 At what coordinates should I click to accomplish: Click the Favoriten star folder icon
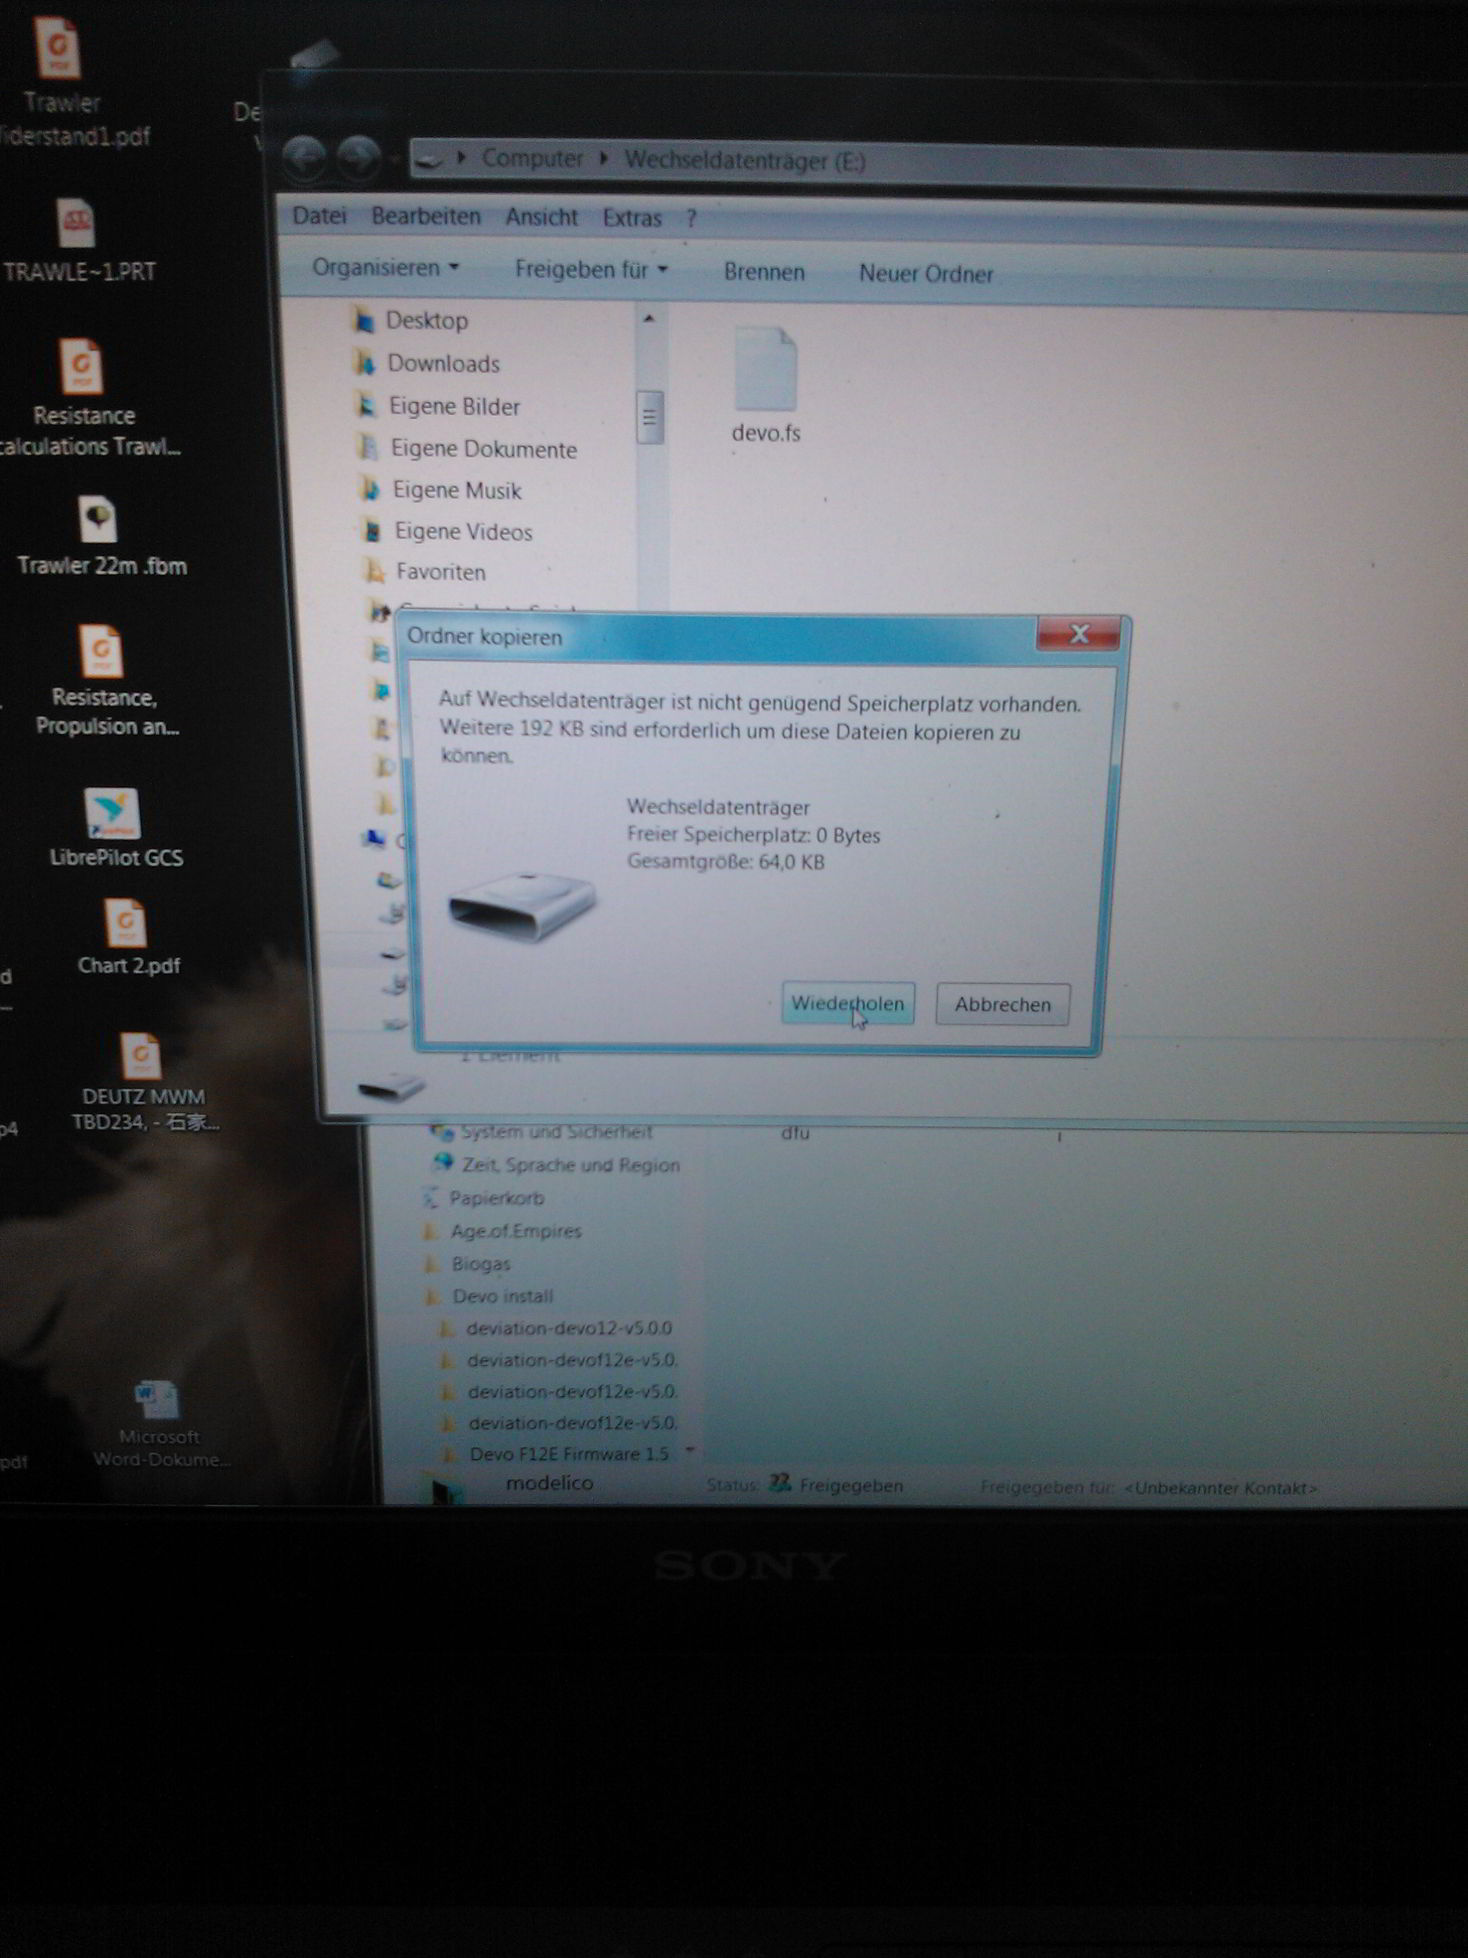coord(374,572)
